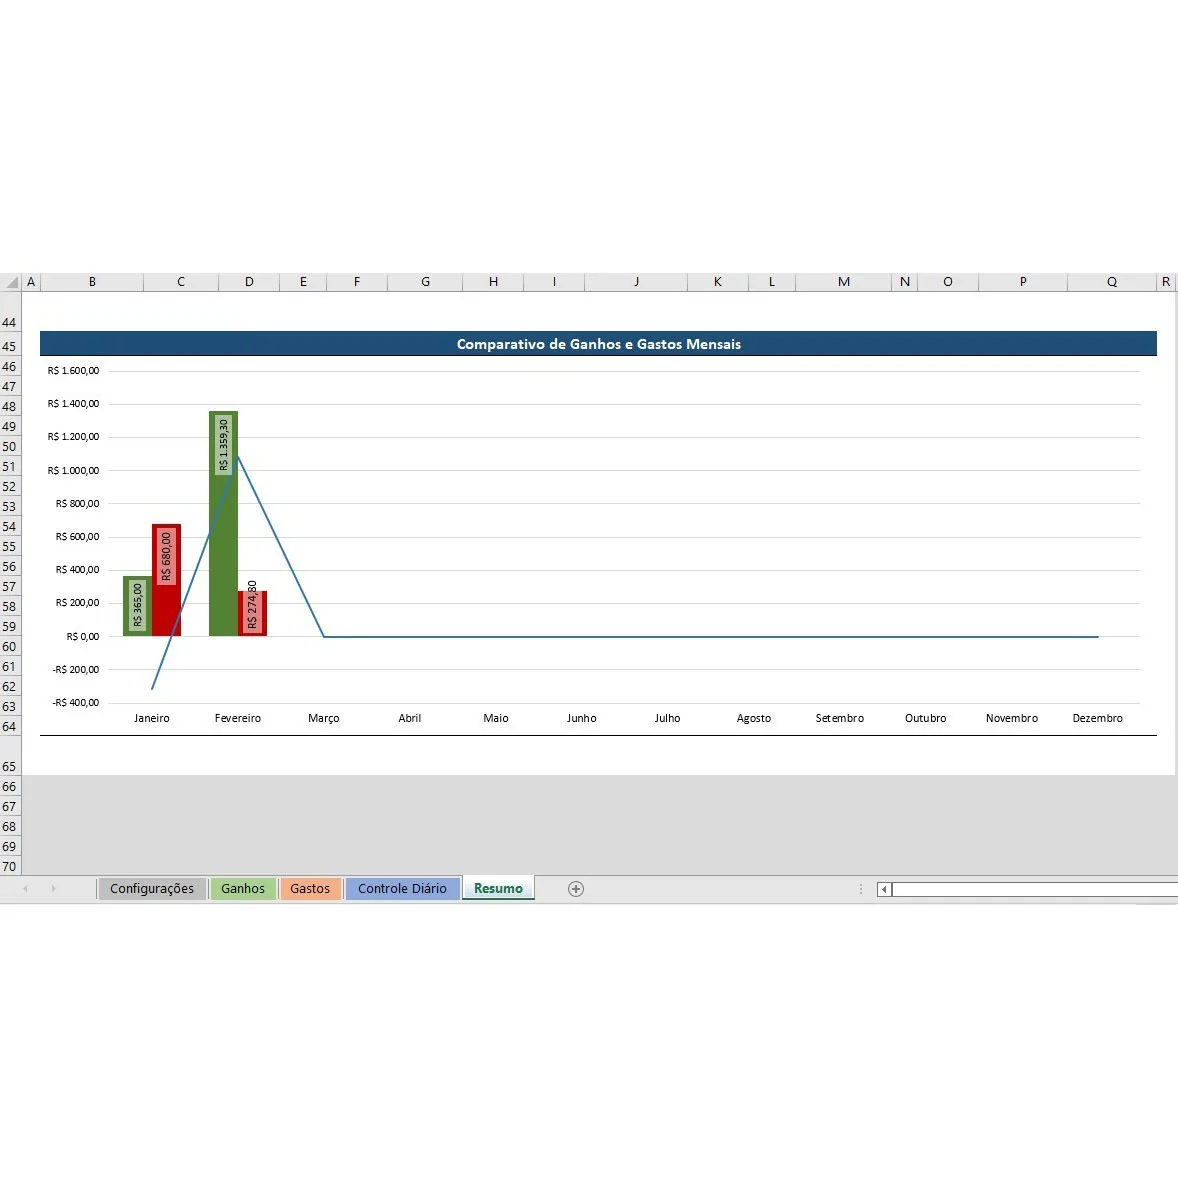Click the Select All corner triangle
The image size is (1178, 1178).
point(11,282)
